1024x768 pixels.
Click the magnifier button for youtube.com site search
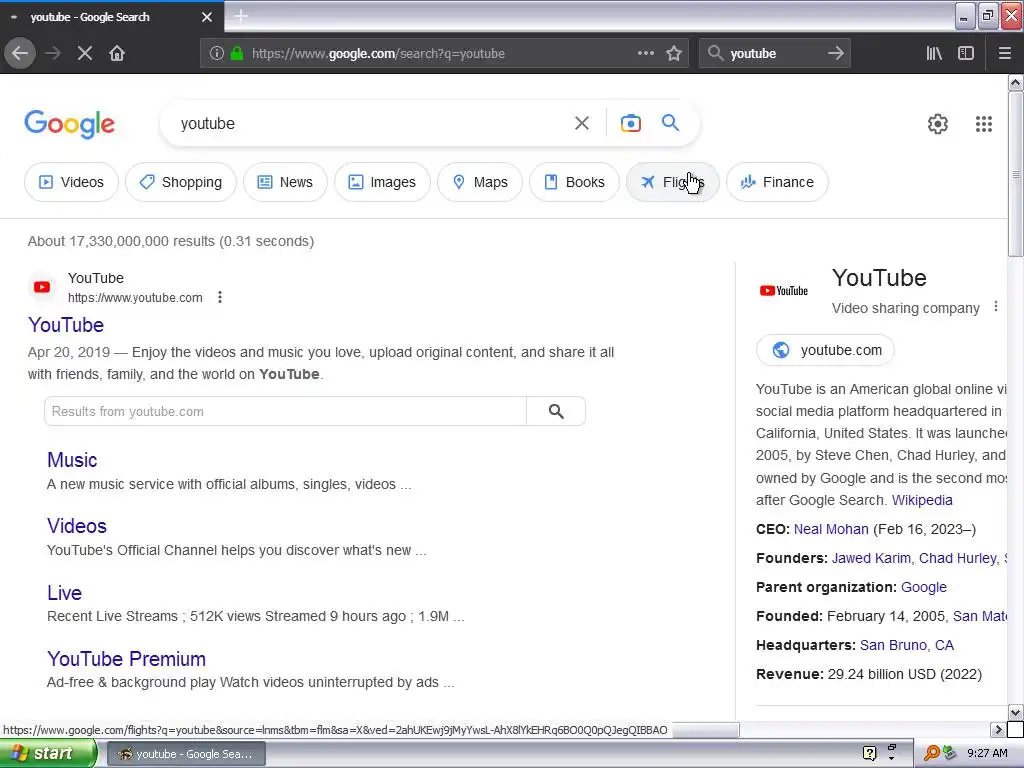[x=556, y=411]
